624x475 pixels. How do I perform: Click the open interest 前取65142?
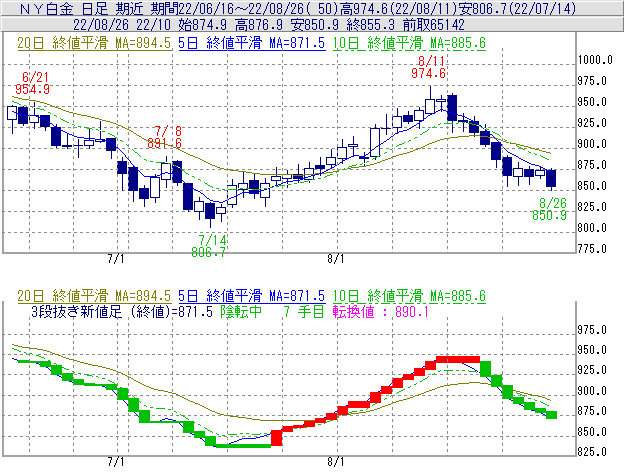pos(433,25)
